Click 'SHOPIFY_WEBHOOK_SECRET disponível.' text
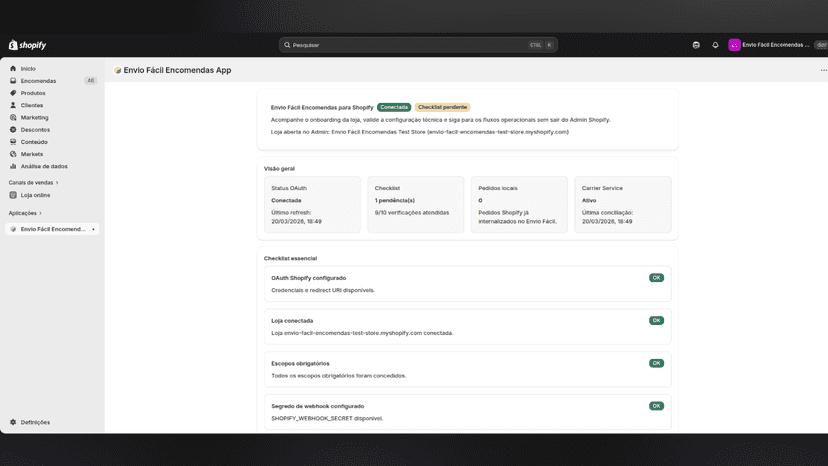This screenshot has width=828, height=466. 327,418
